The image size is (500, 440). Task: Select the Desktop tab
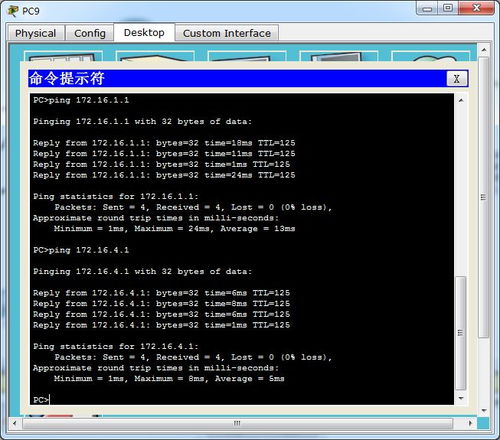click(144, 32)
